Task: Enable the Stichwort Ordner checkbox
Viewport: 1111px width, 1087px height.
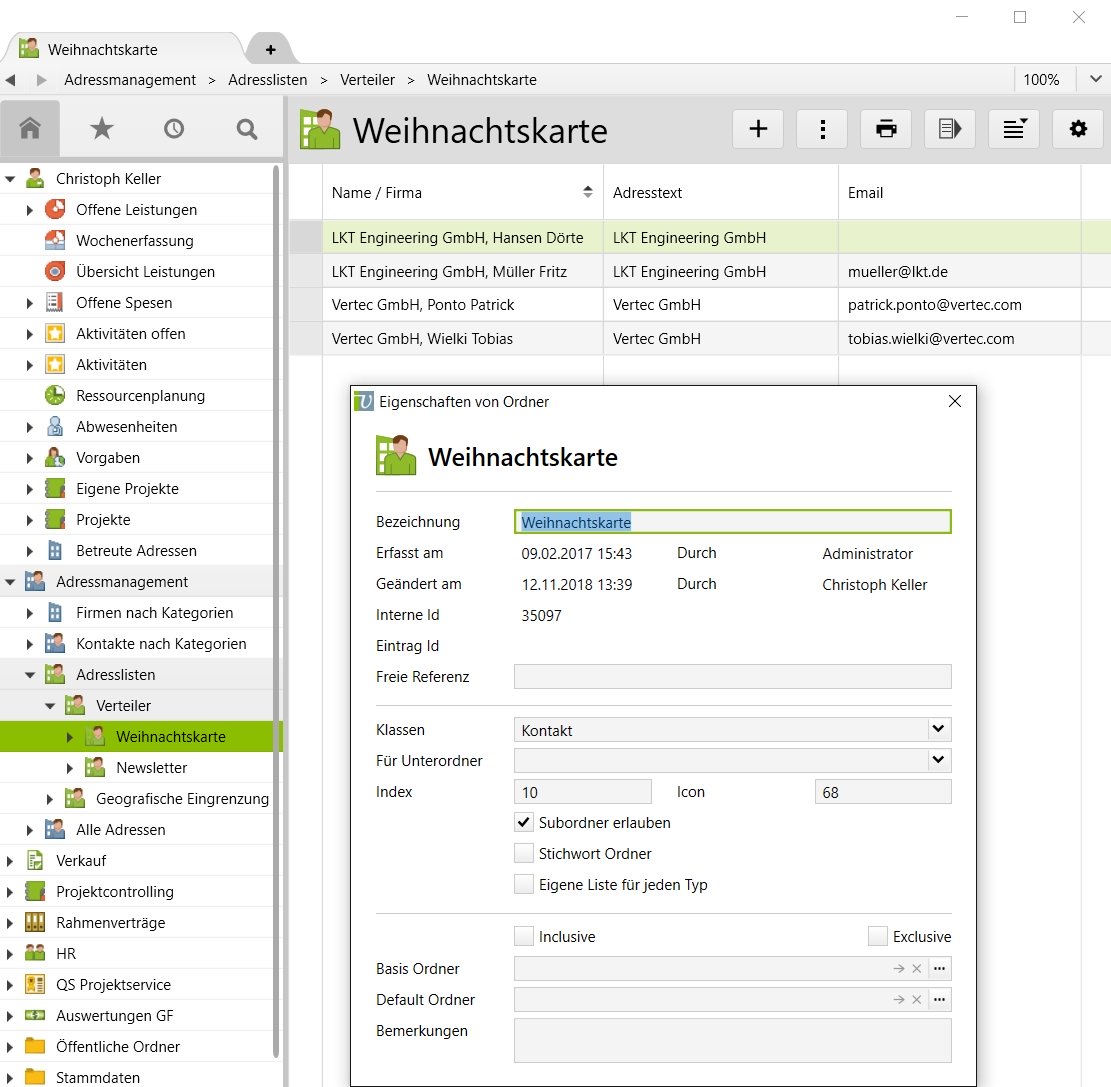Action: click(524, 854)
